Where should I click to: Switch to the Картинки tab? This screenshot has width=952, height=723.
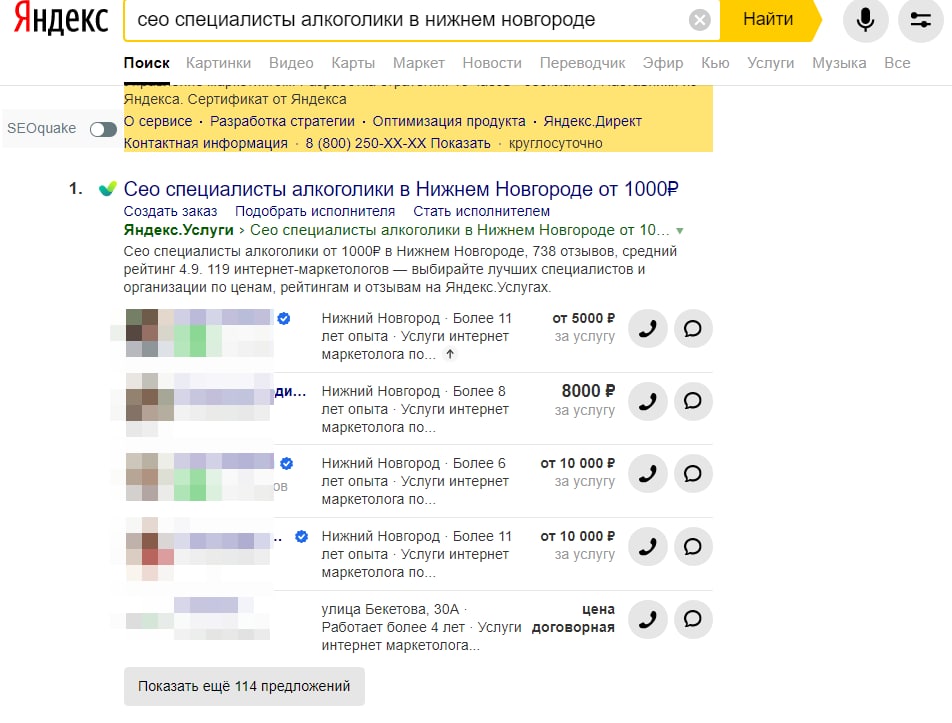point(218,63)
